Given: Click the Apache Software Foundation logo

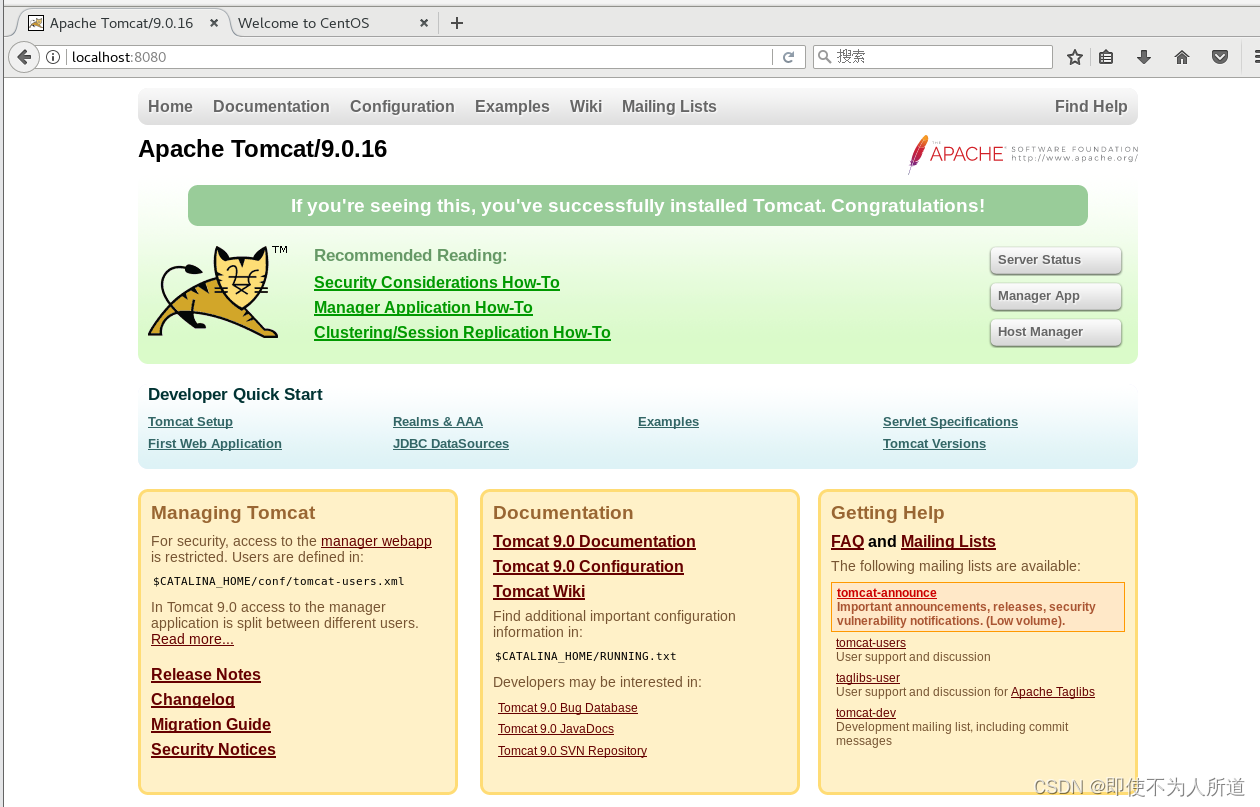Looking at the screenshot, I should (x=1023, y=154).
